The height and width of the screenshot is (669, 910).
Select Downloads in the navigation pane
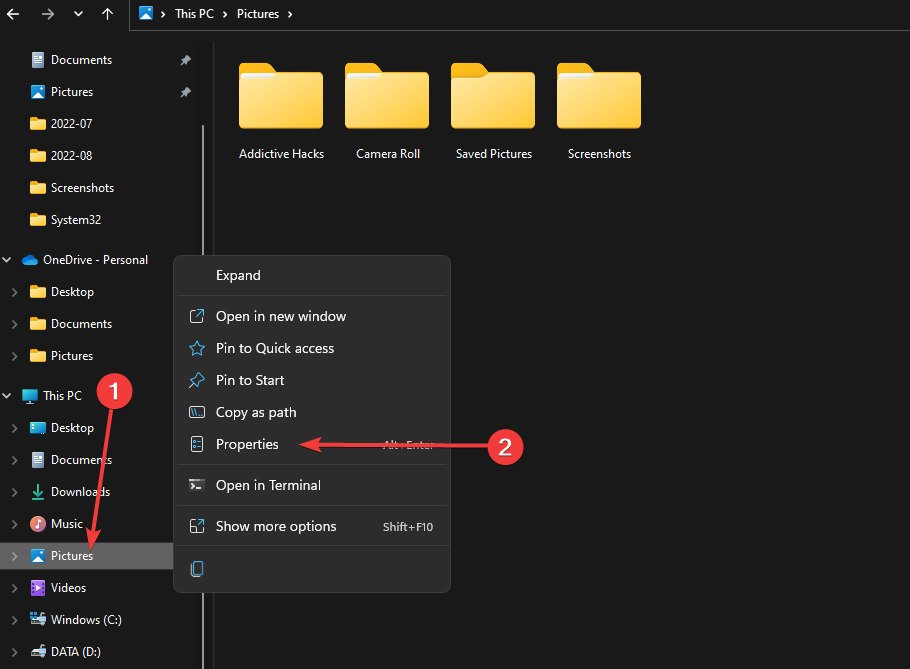pyautogui.click(x=80, y=492)
